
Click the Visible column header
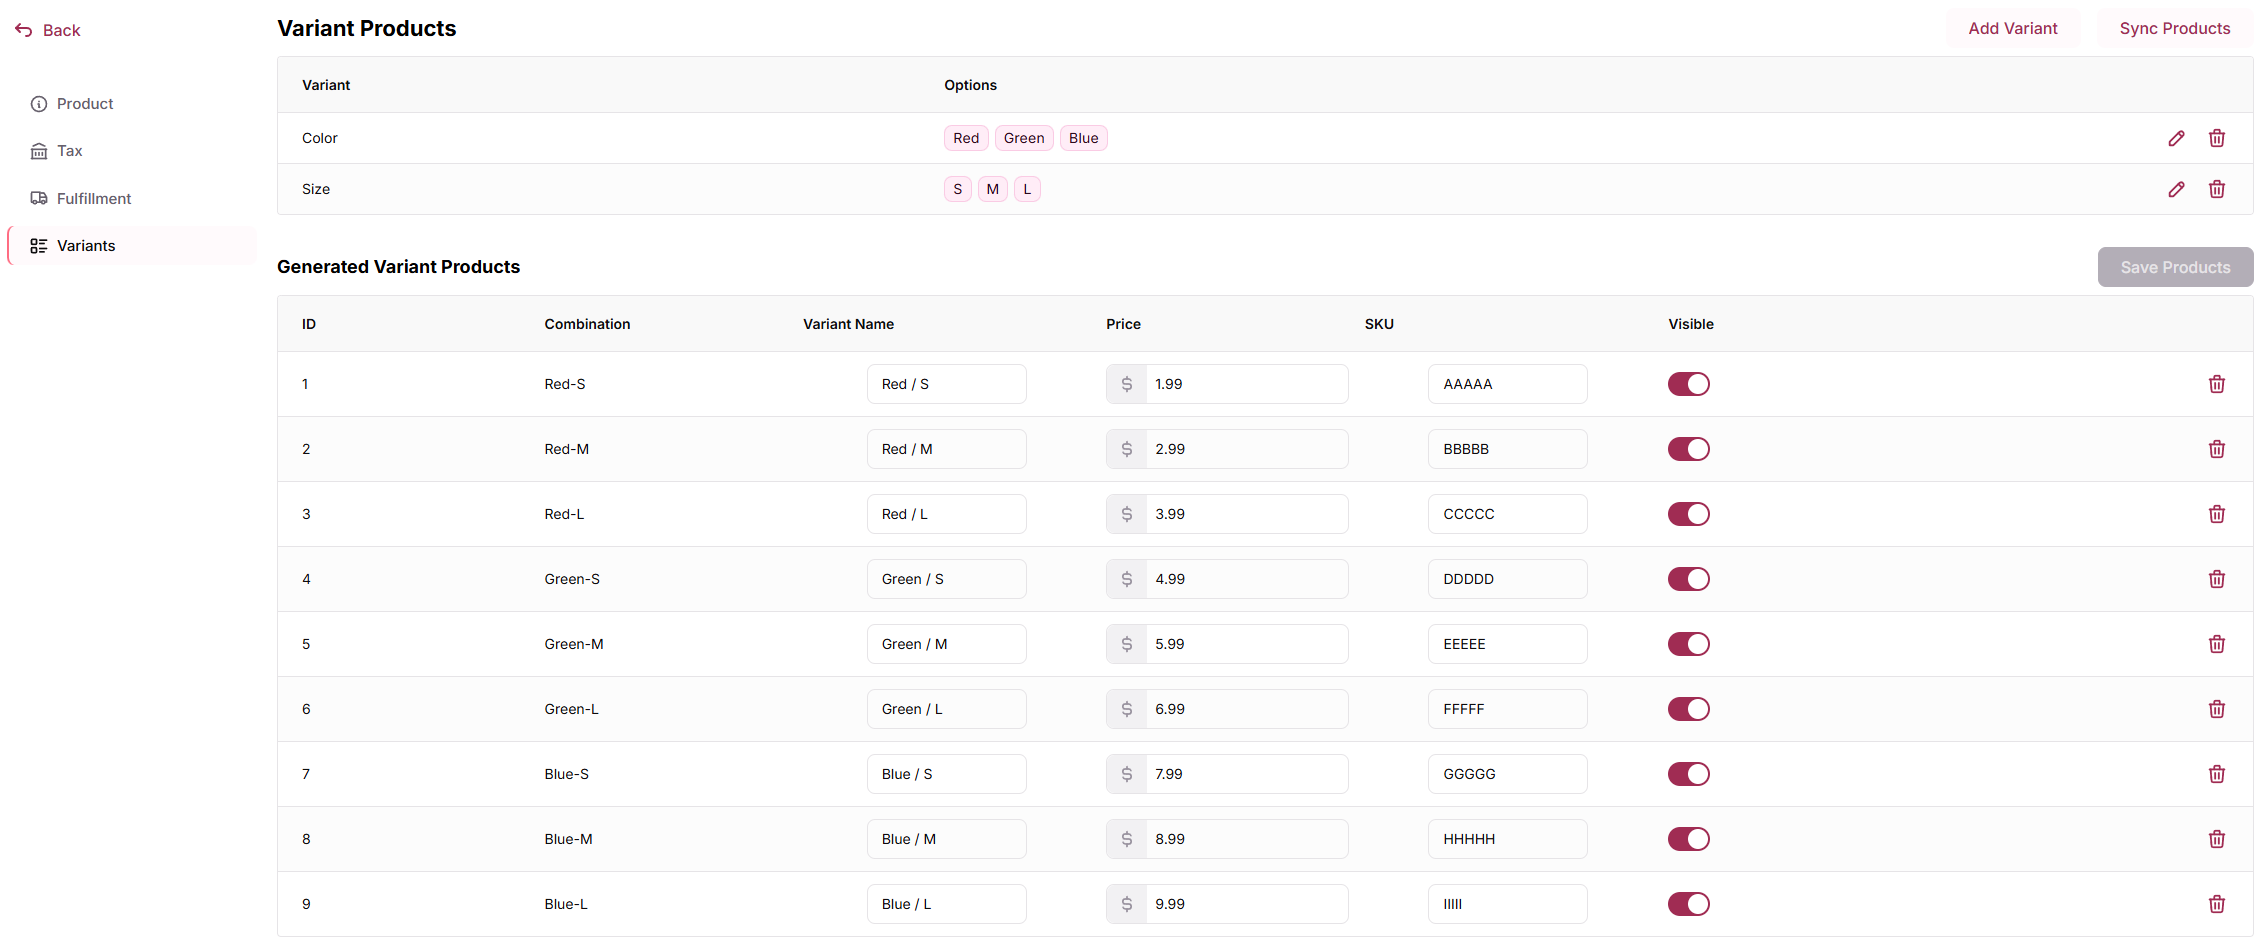(x=1690, y=324)
